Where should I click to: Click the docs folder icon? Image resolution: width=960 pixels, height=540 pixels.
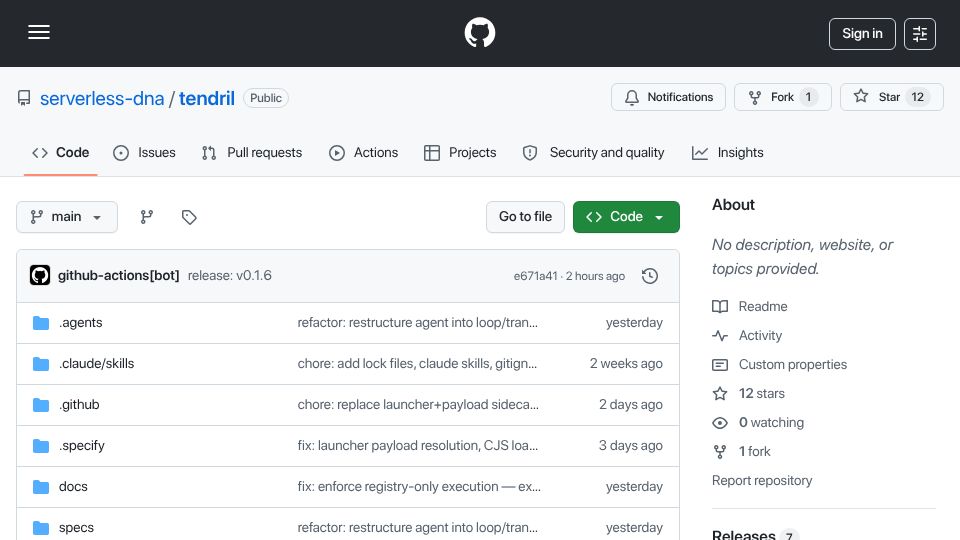pos(41,487)
